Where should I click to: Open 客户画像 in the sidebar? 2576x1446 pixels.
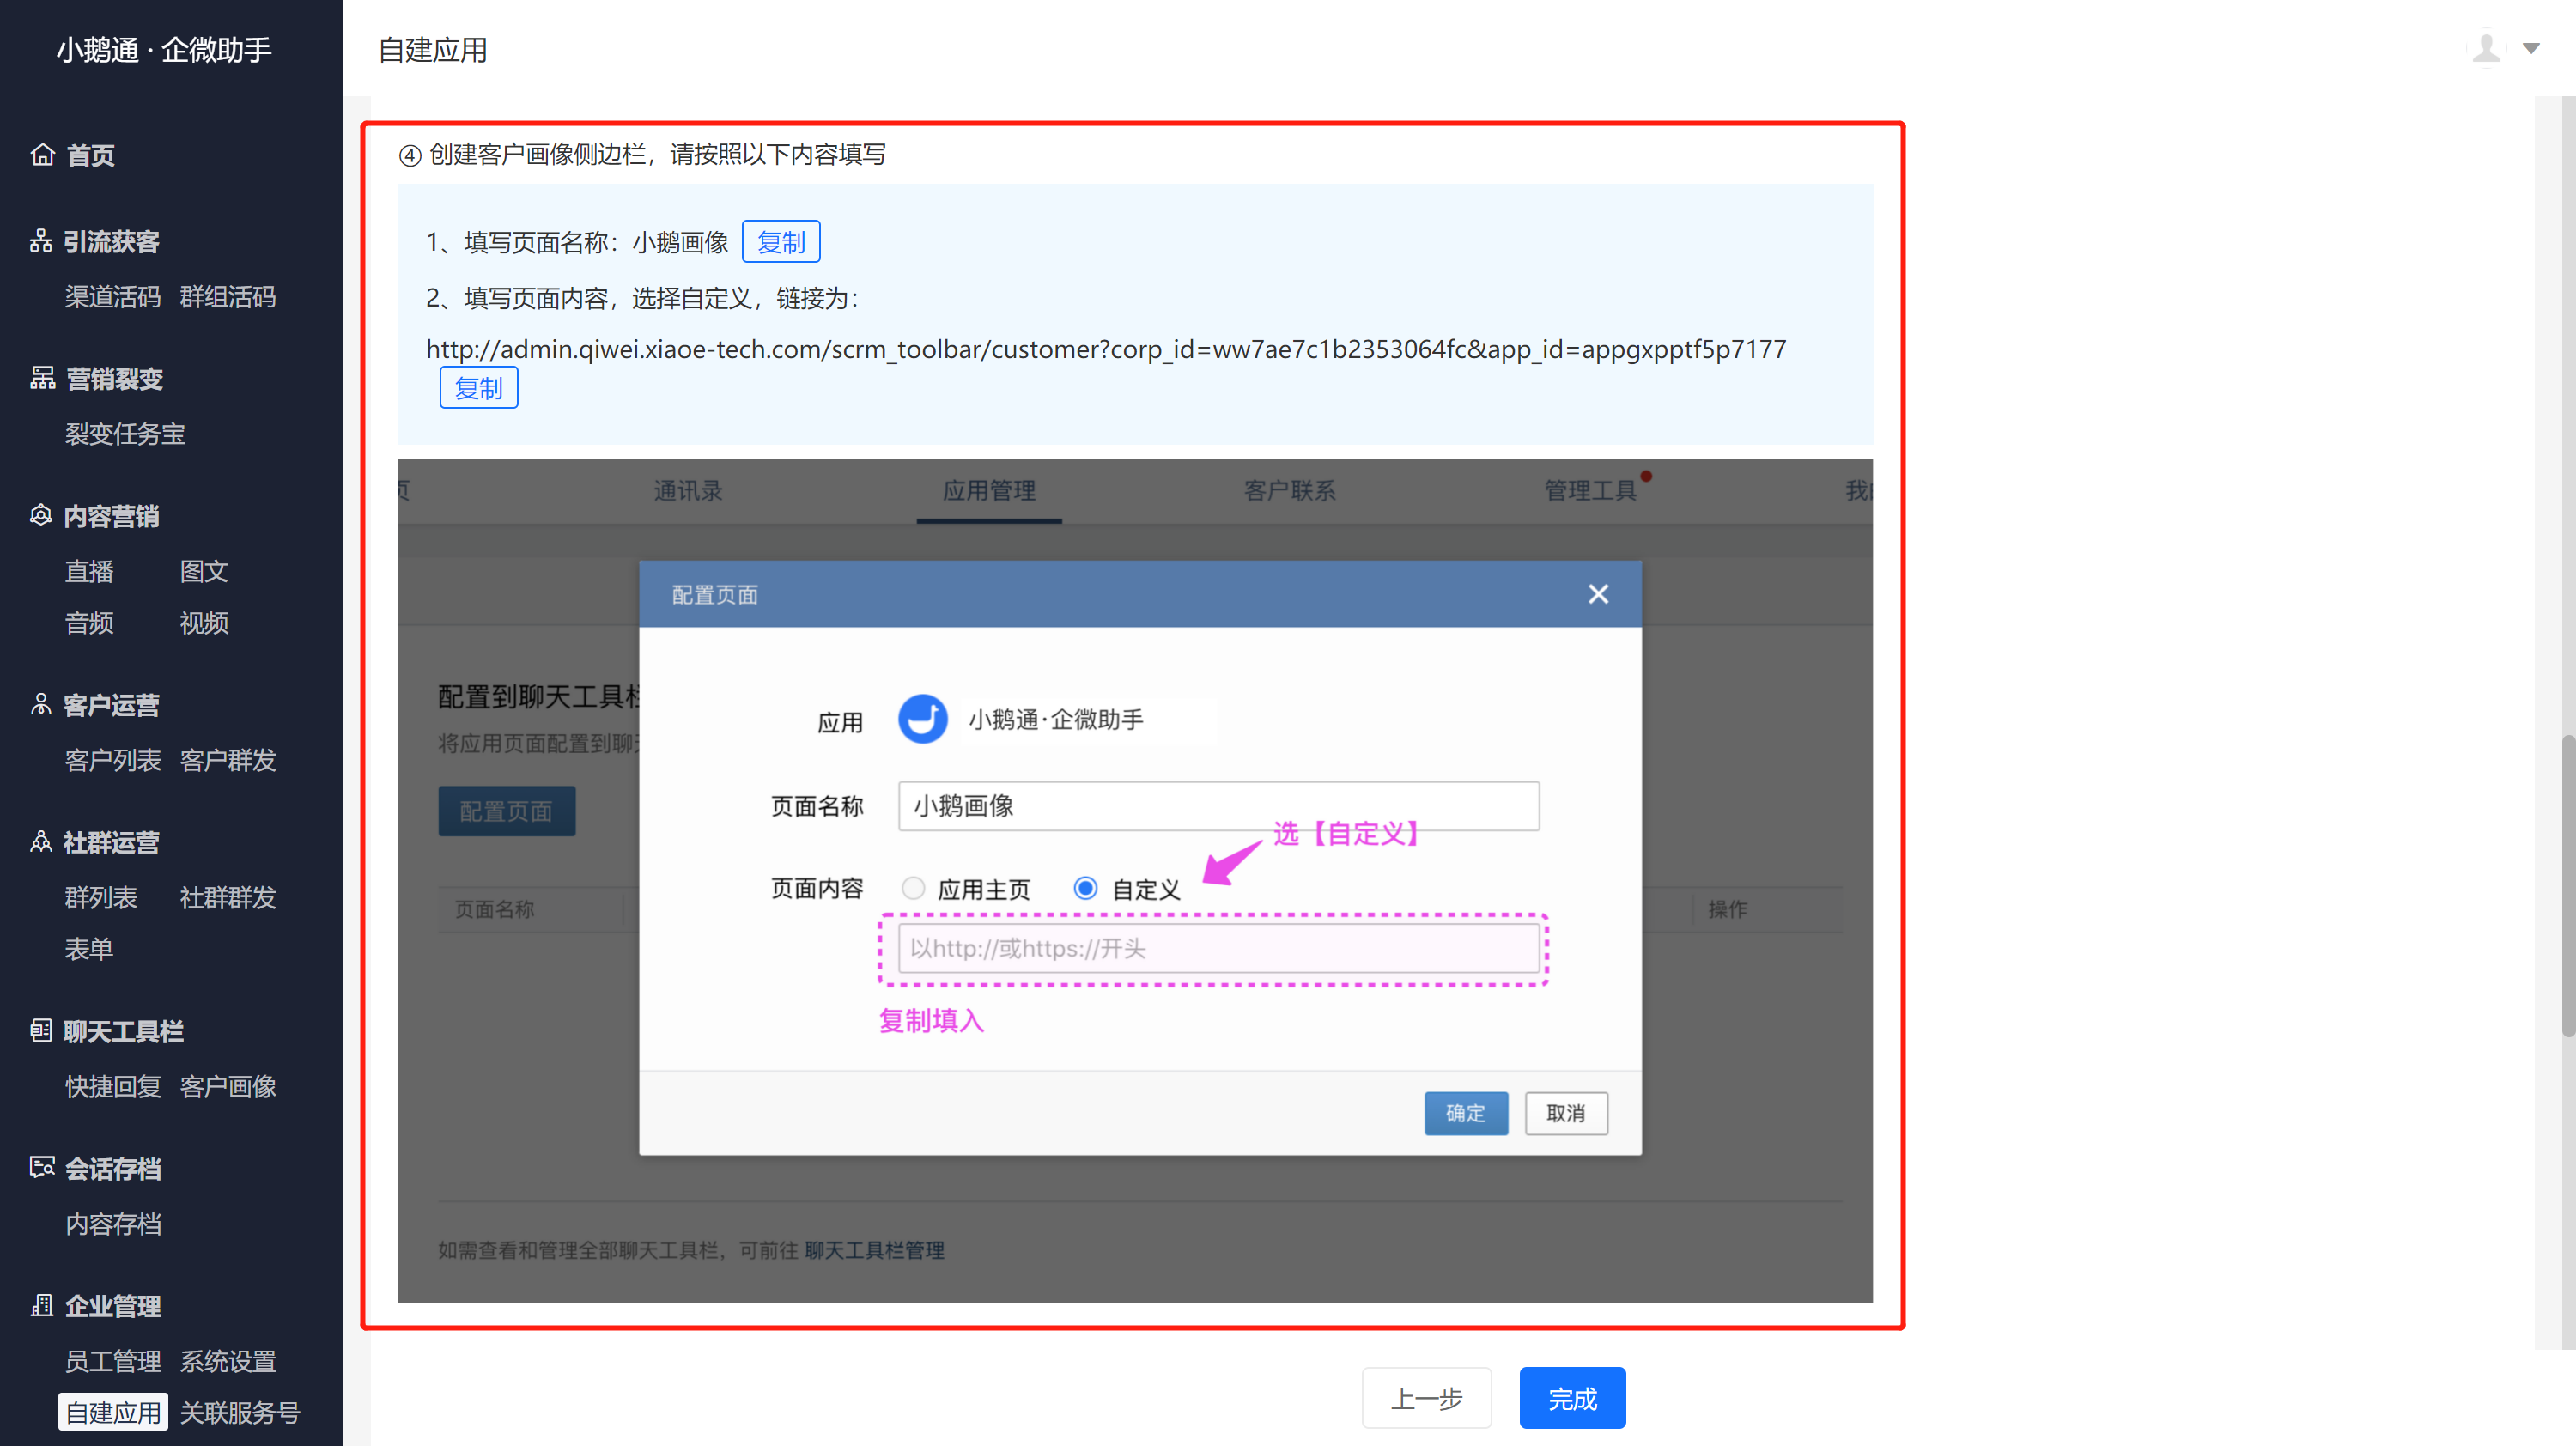pos(228,1086)
